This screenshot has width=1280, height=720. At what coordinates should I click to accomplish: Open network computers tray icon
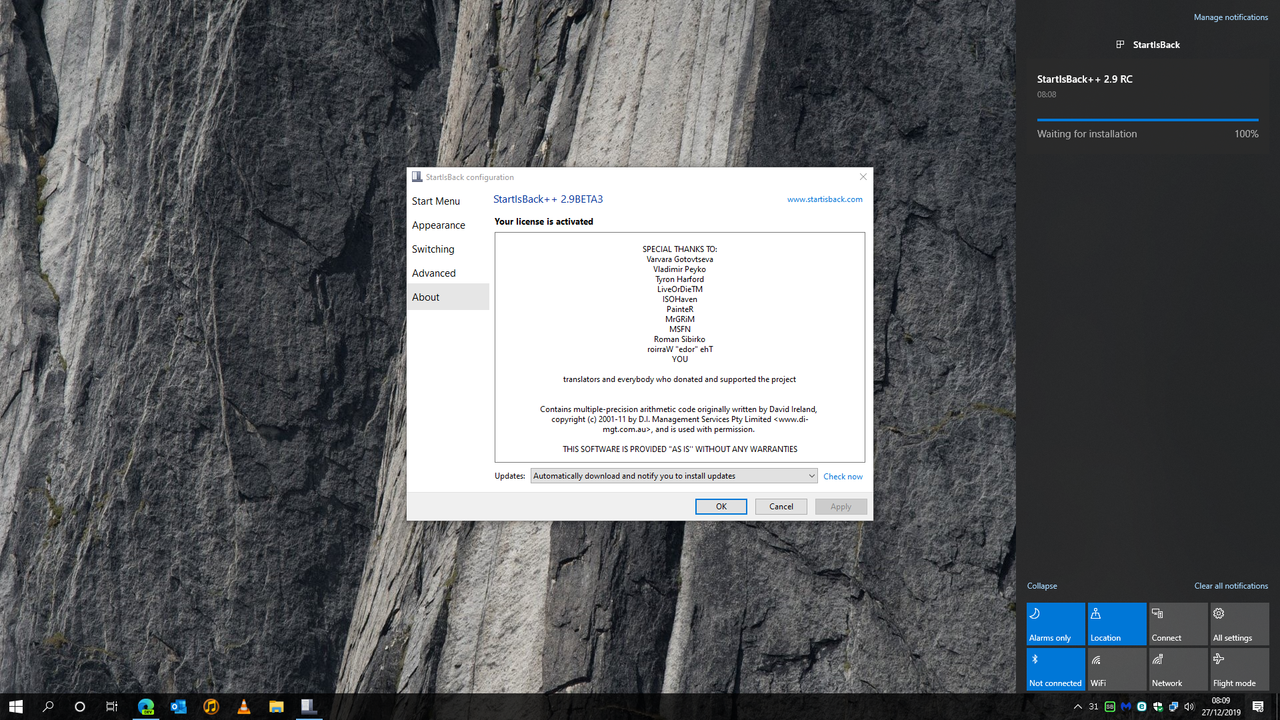tap(1173, 707)
